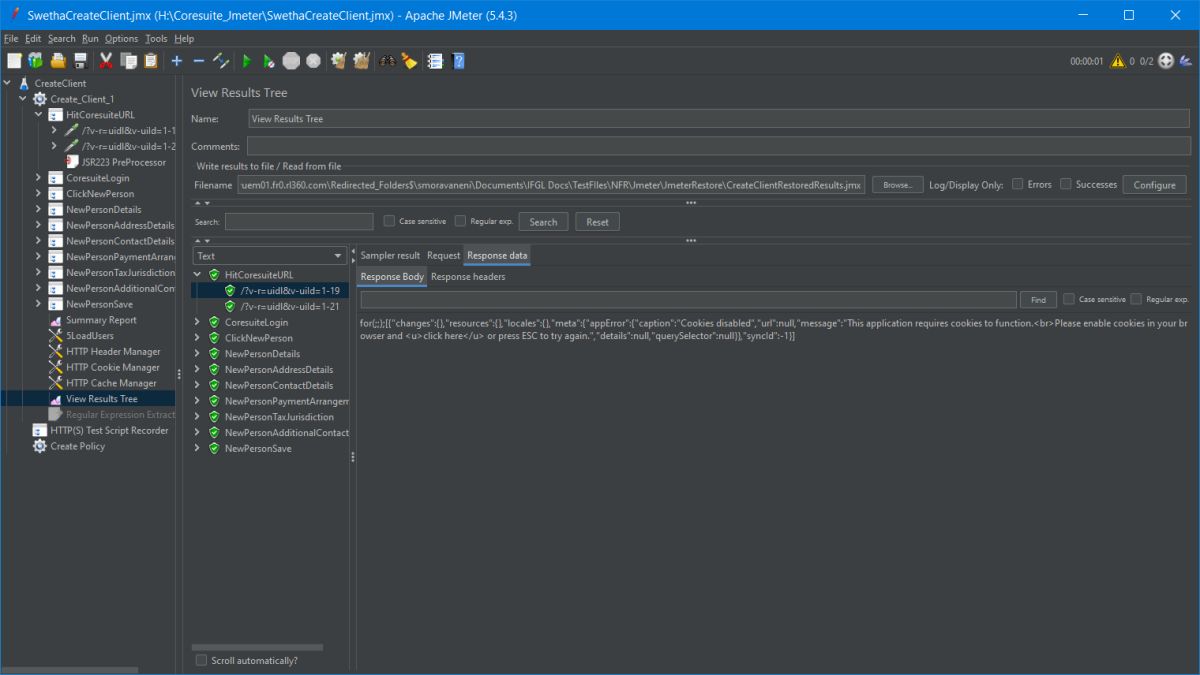
Task: Switch to the Request tab
Action: tap(443, 256)
